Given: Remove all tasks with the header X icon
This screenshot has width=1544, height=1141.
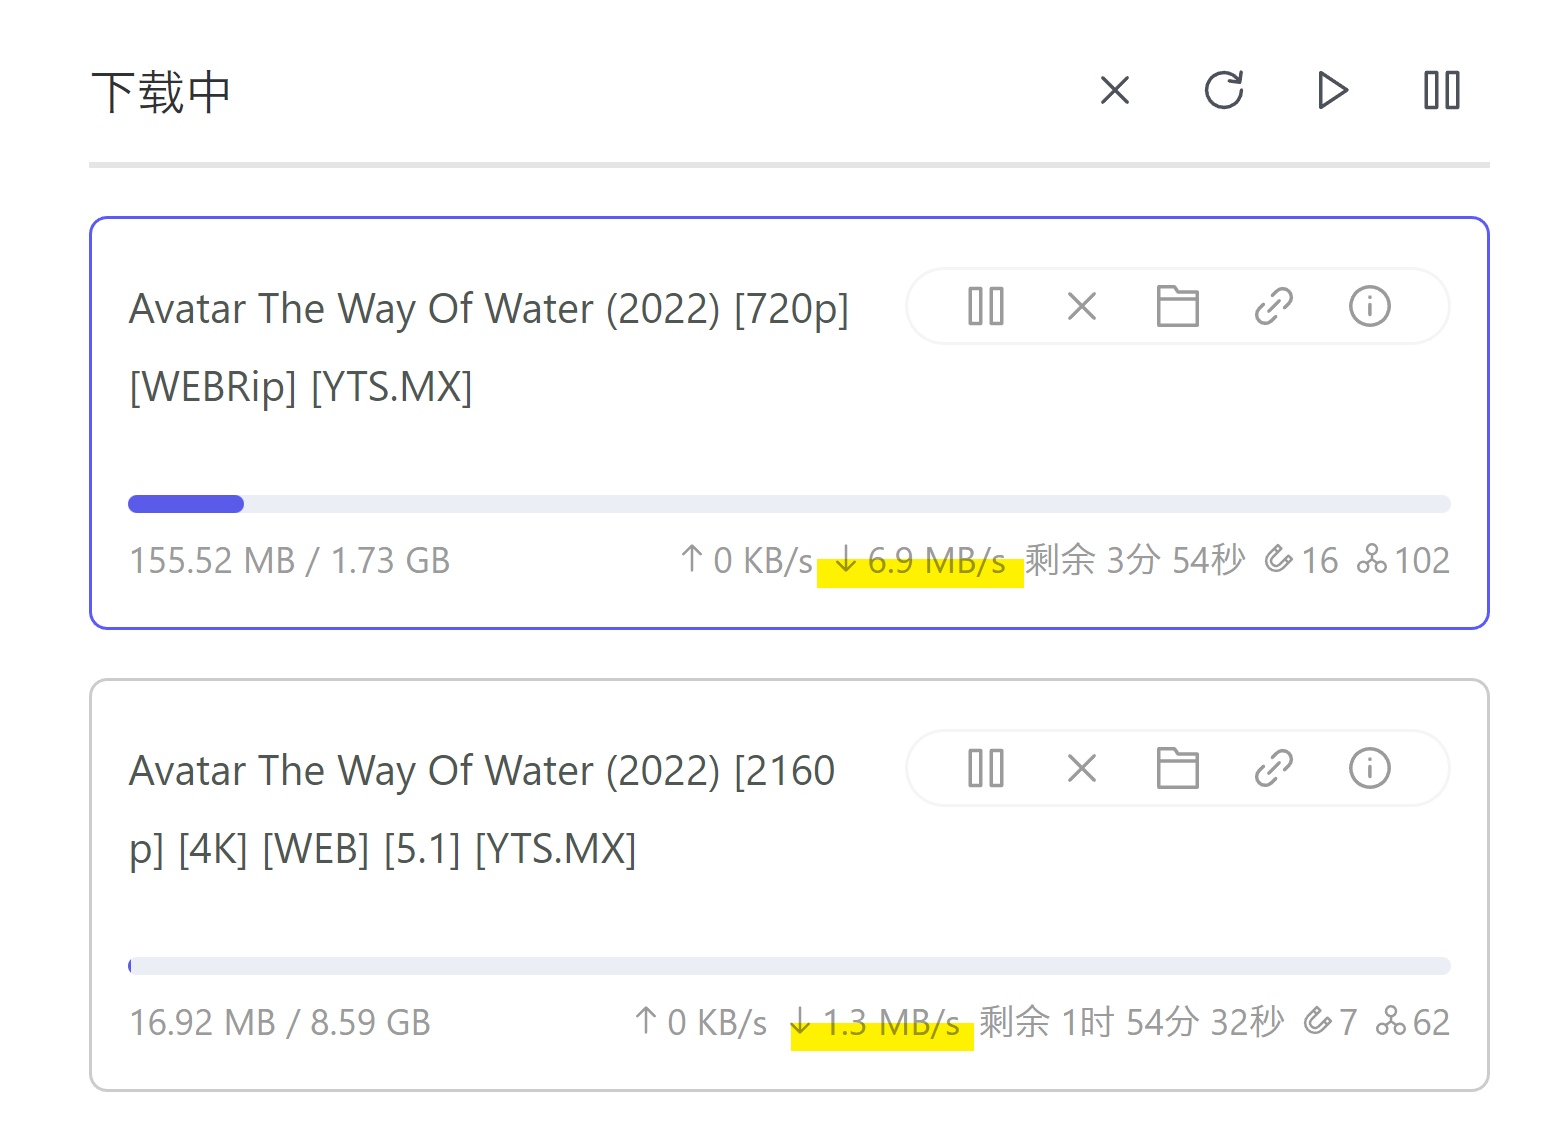Looking at the screenshot, I should (x=1114, y=91).
